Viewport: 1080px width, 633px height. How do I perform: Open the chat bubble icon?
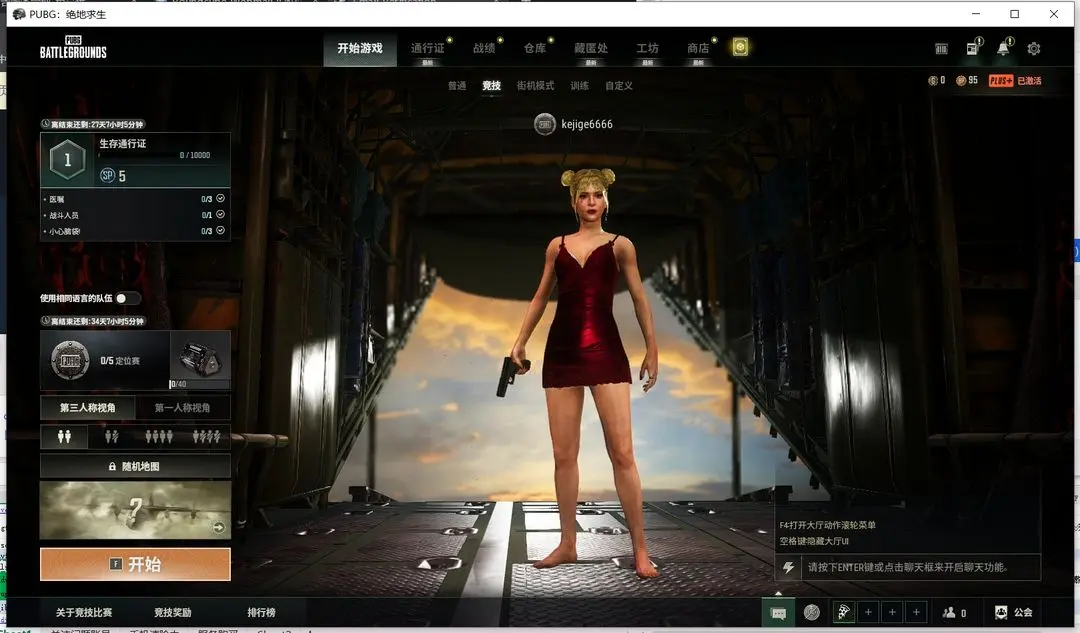tap(778, 612)
